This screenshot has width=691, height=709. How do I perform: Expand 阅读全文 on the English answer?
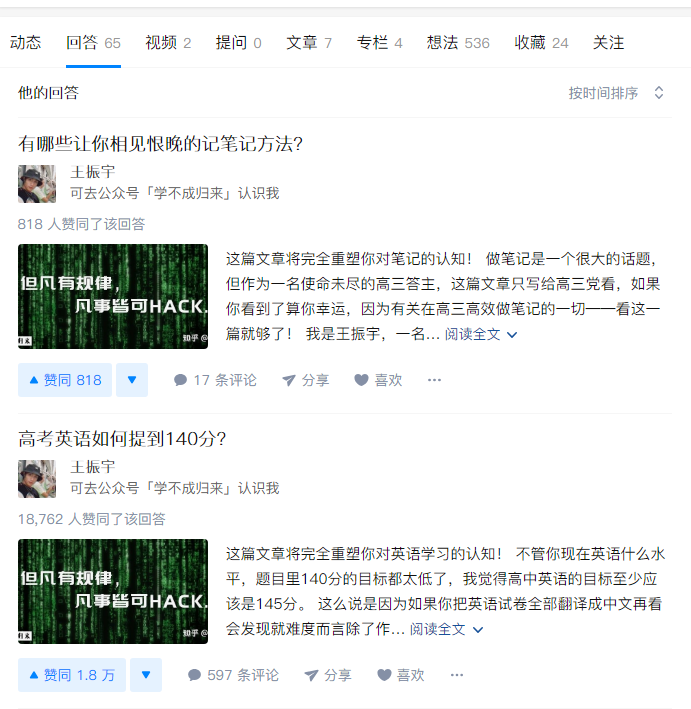point(446,629)
